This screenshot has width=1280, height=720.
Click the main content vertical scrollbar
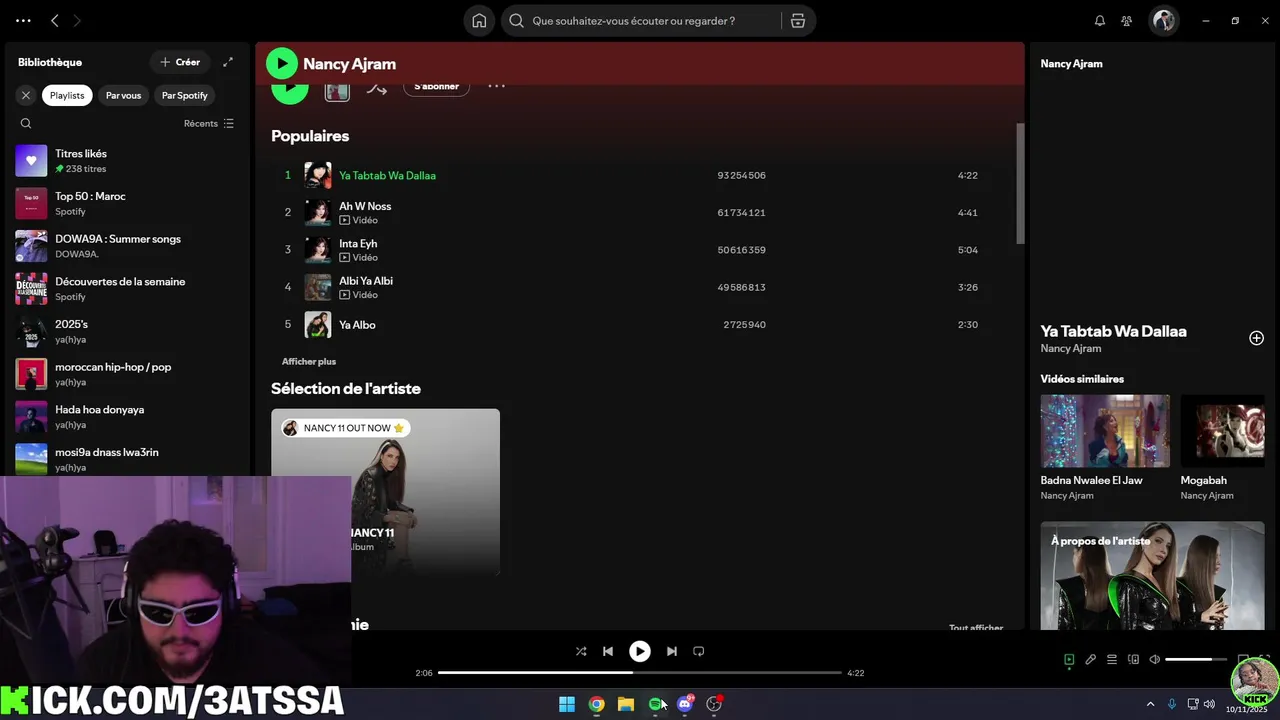(x=1020, y=183)
